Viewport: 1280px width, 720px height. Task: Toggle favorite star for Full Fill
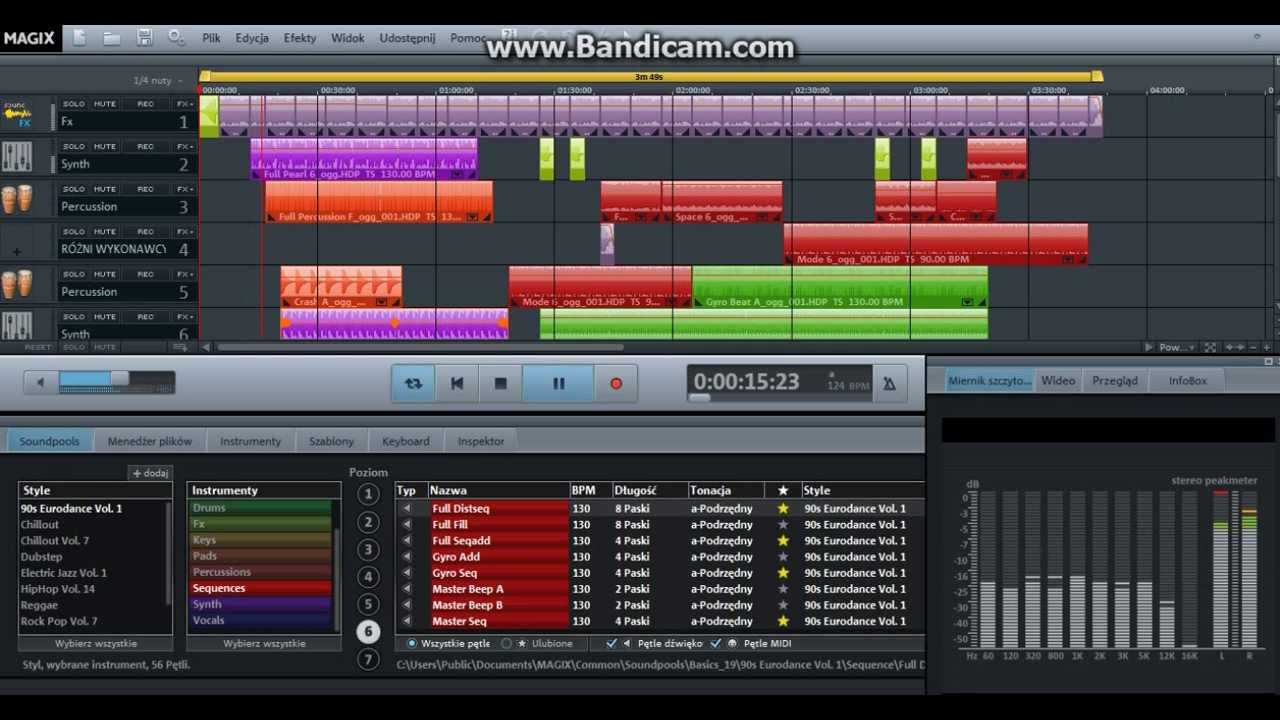[x=783, y=524]
